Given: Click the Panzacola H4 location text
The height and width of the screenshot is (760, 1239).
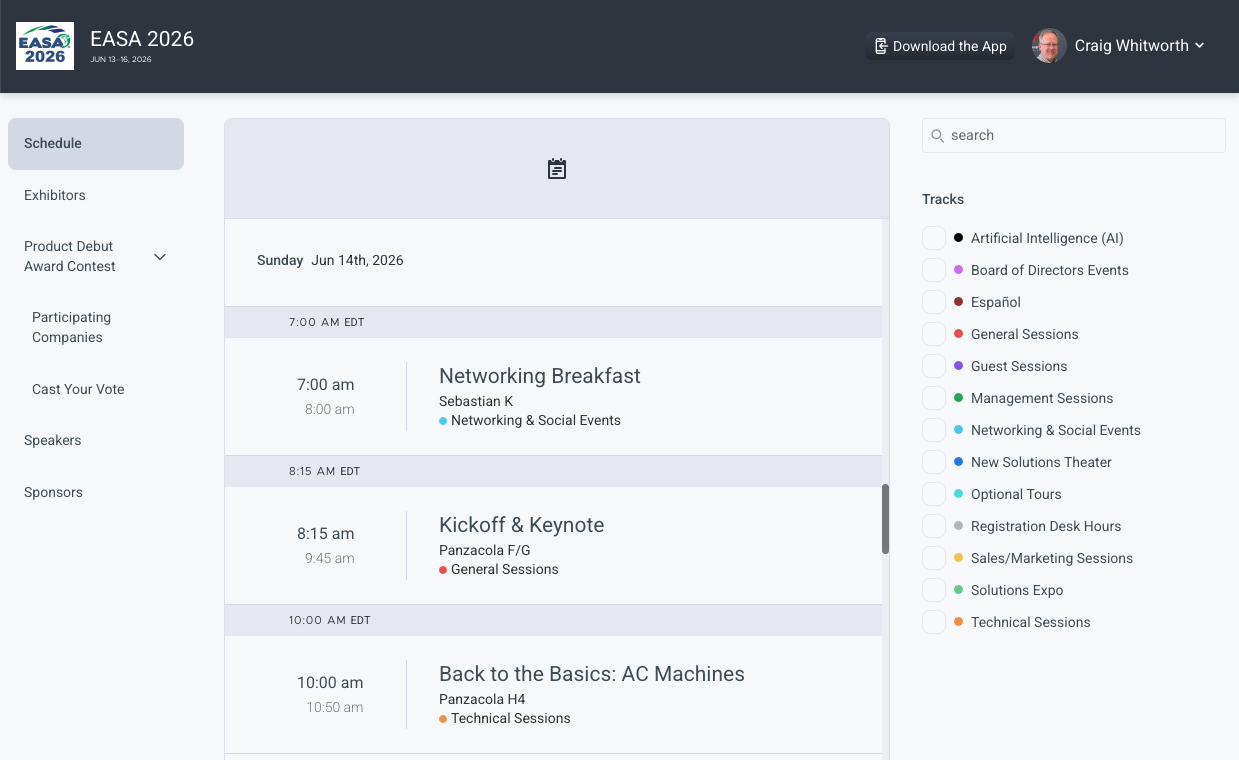Looking at the screenshot, I should click(x=482, y=699).
